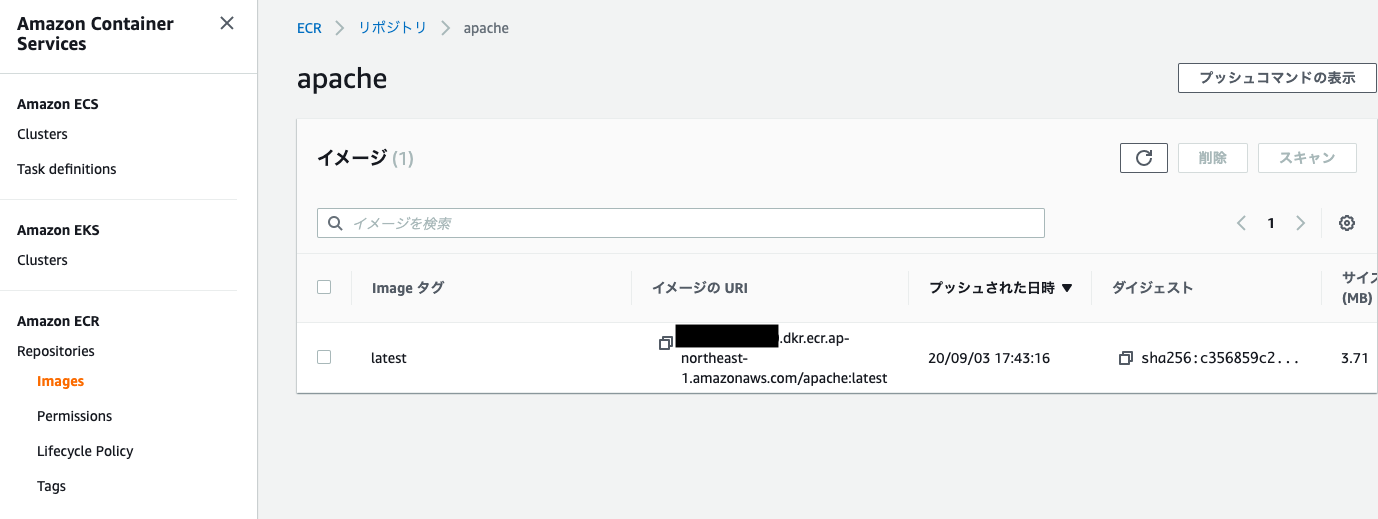The image size is (1378, 519).
Task: Open table preferences gear icon
Action: [1347, 223]
